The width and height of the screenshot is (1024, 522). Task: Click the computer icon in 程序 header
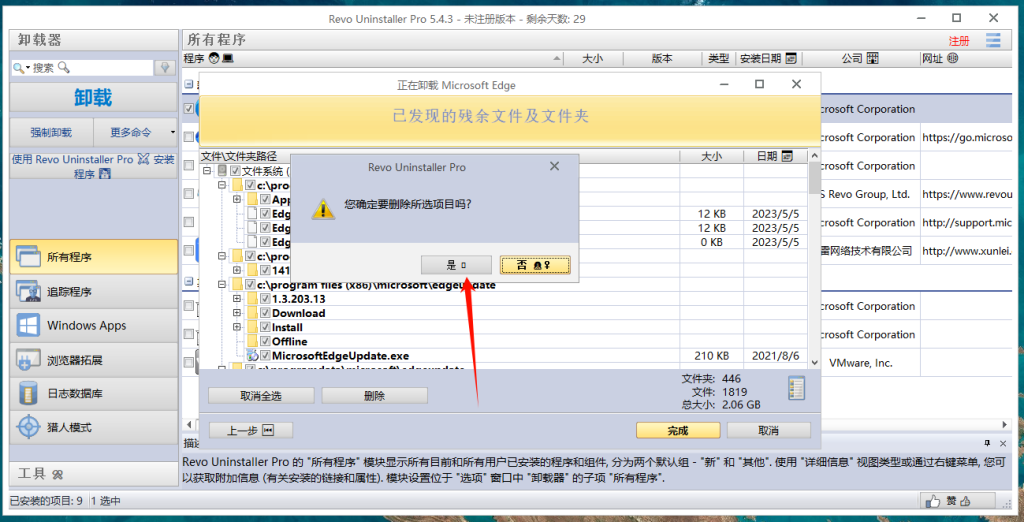(227, 59)
